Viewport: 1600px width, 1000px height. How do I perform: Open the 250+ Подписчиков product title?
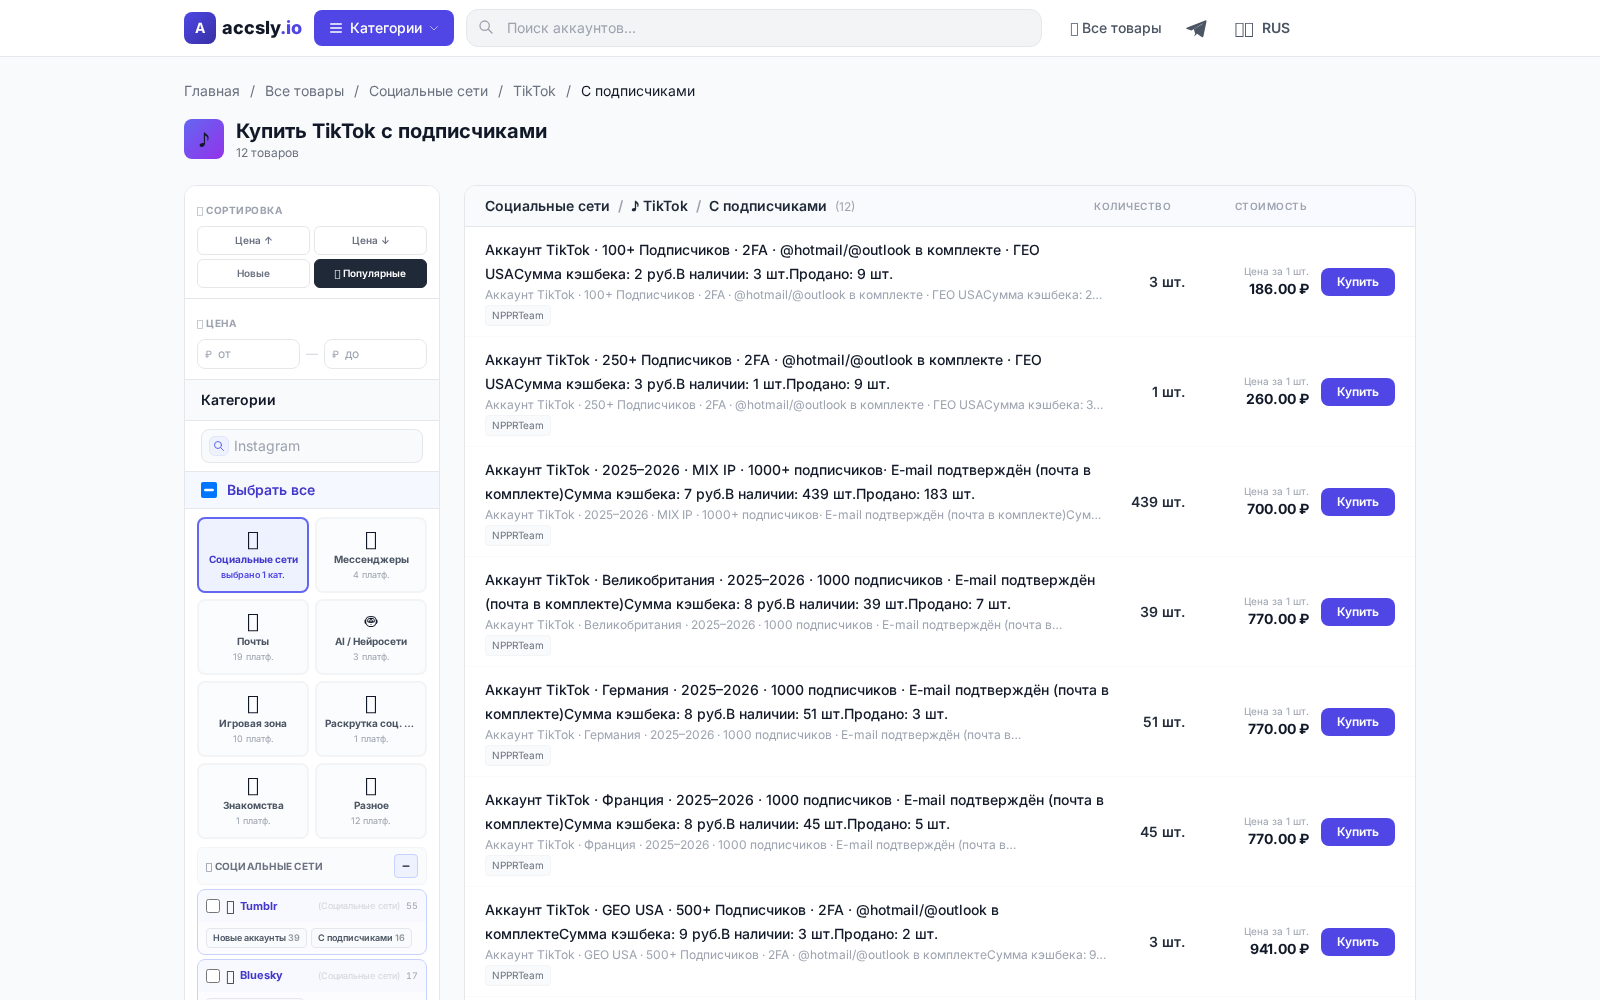(x=763, y=372)
